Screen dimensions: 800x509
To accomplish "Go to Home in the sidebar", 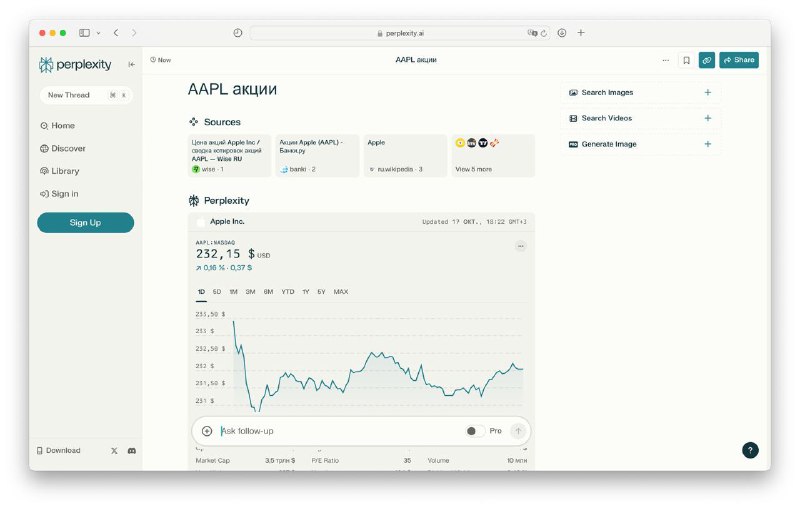I will pos(58,125).
